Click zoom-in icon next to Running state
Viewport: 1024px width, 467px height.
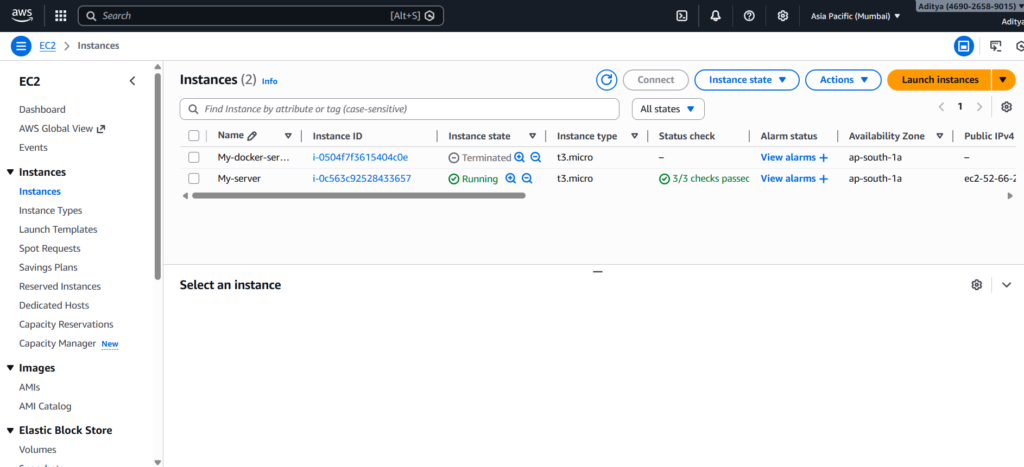tap(511, 179)
